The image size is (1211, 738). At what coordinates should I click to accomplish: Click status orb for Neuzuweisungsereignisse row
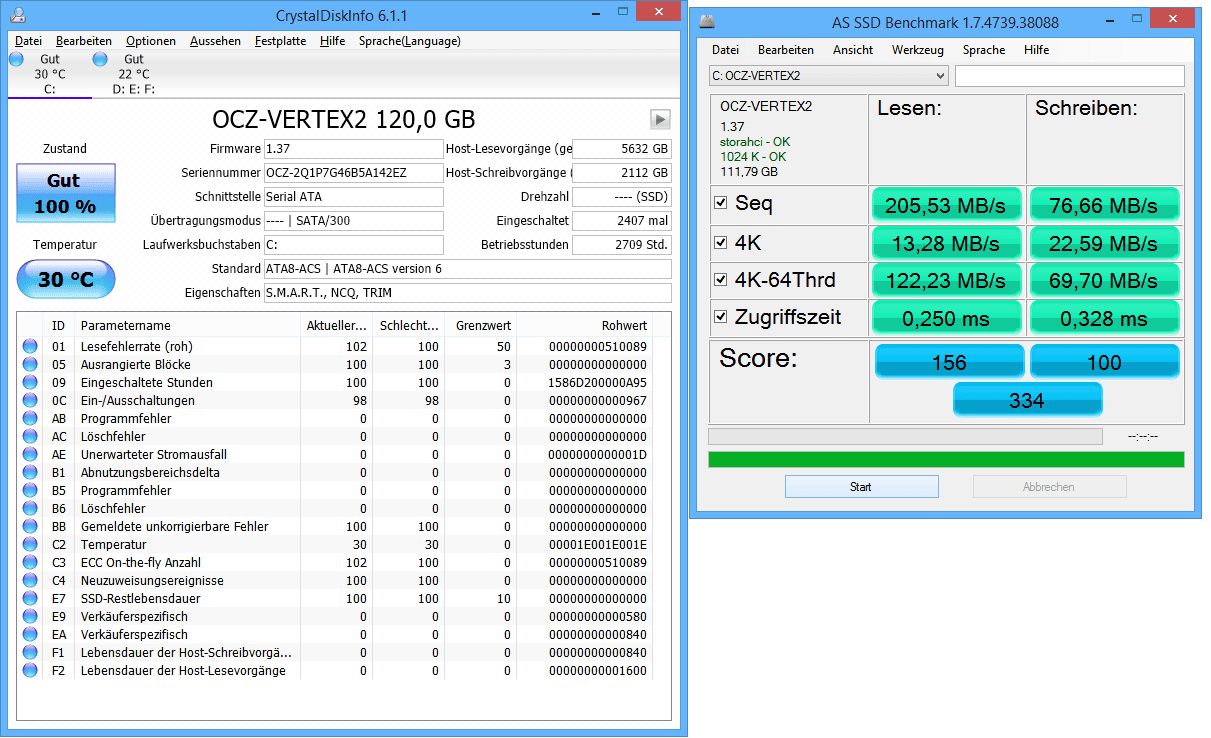pyautogui.click(x=30, y=581)
